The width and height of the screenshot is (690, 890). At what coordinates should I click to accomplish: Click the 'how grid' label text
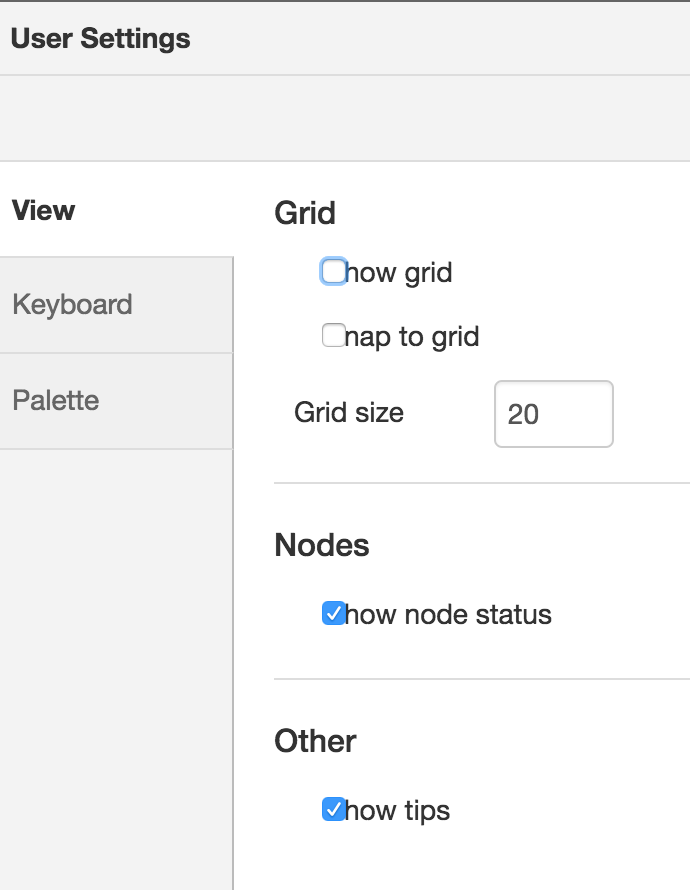398,272
